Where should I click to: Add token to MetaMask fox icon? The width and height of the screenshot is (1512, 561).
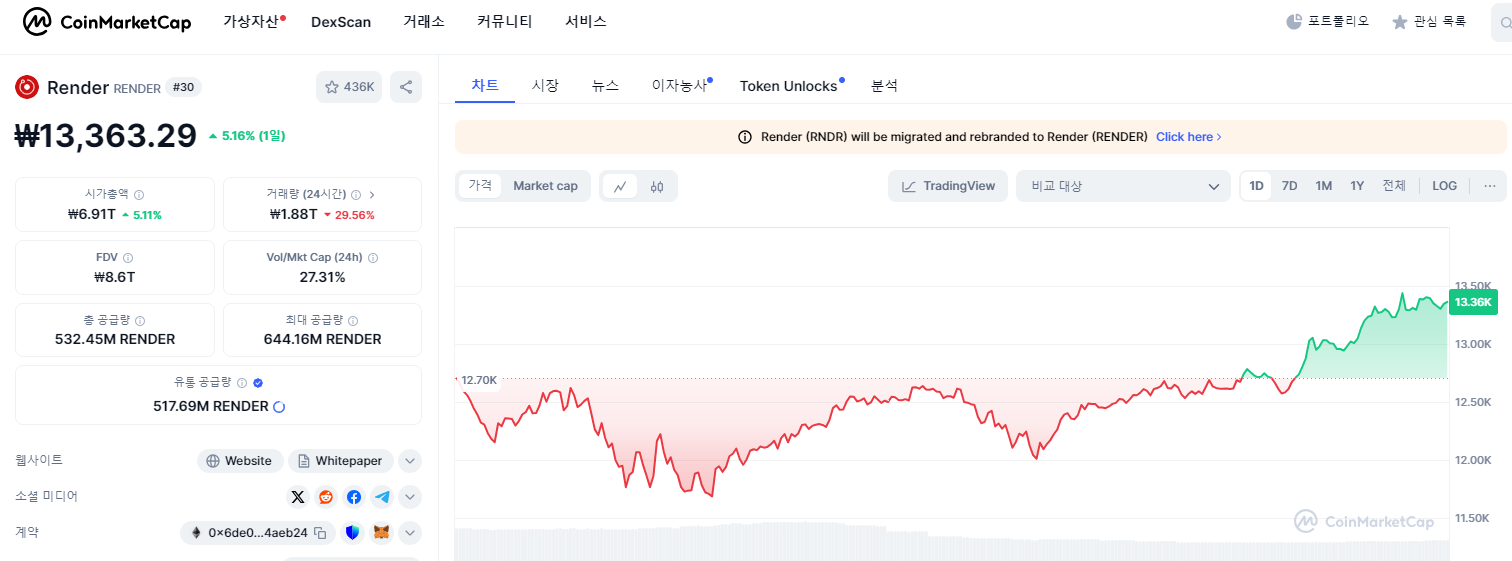tap(381, 533)
